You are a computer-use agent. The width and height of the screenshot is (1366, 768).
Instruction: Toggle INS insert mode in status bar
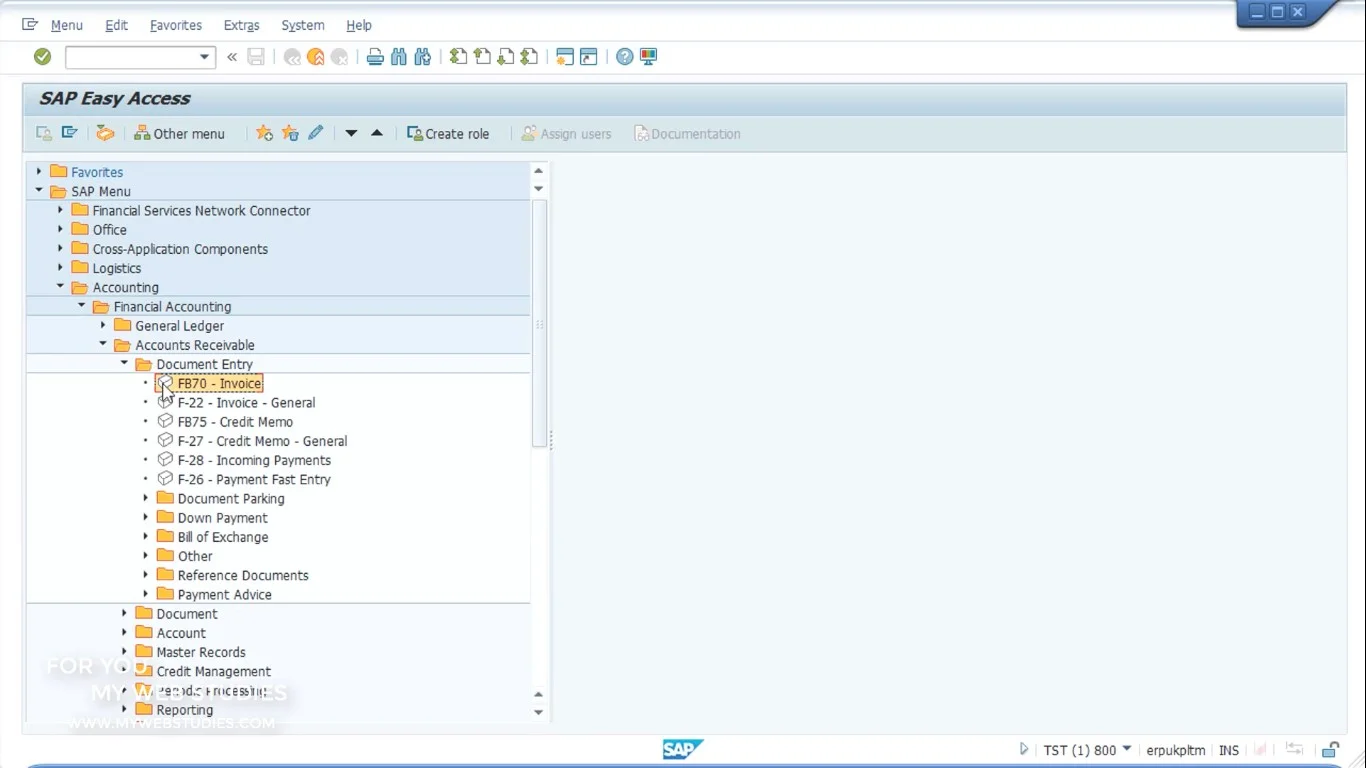click(1228, 750)
